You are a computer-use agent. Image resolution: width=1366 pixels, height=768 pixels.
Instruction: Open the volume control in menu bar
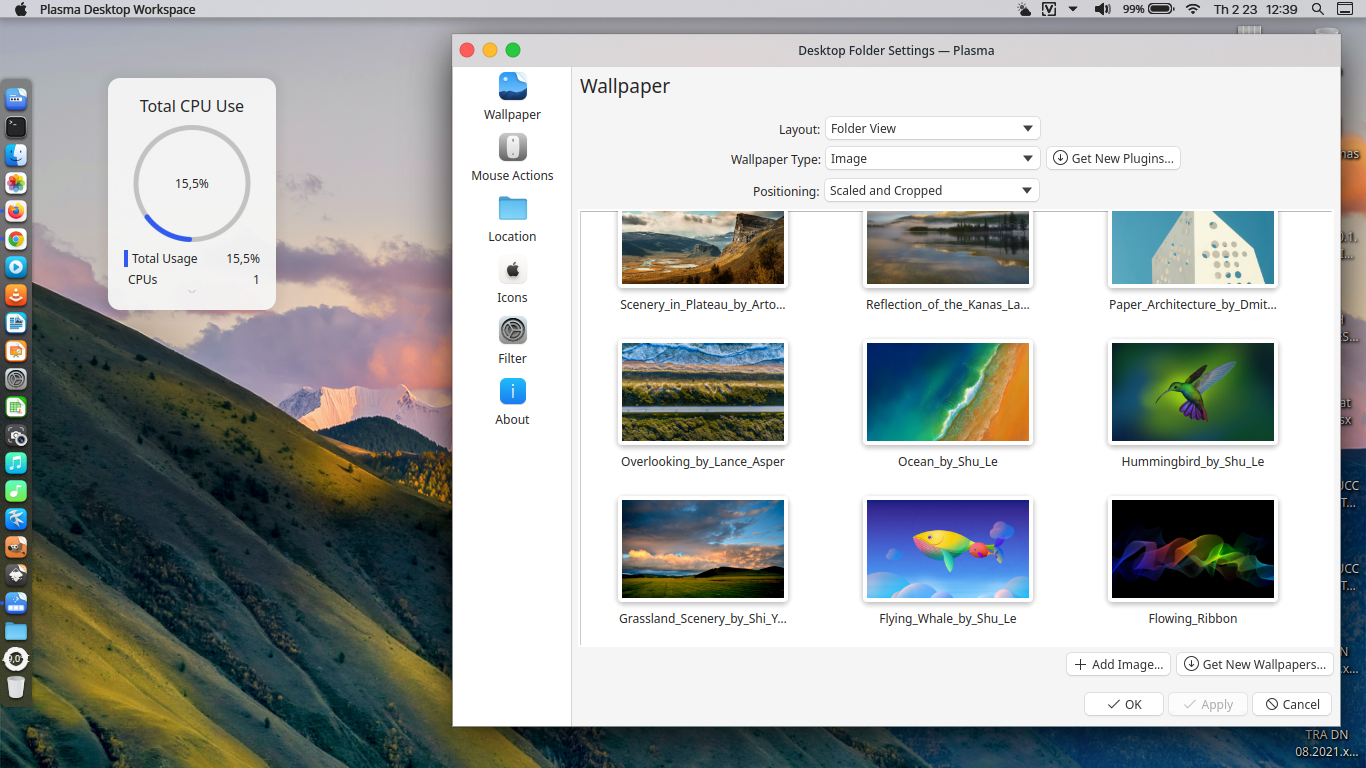(x=1102, y=9)
